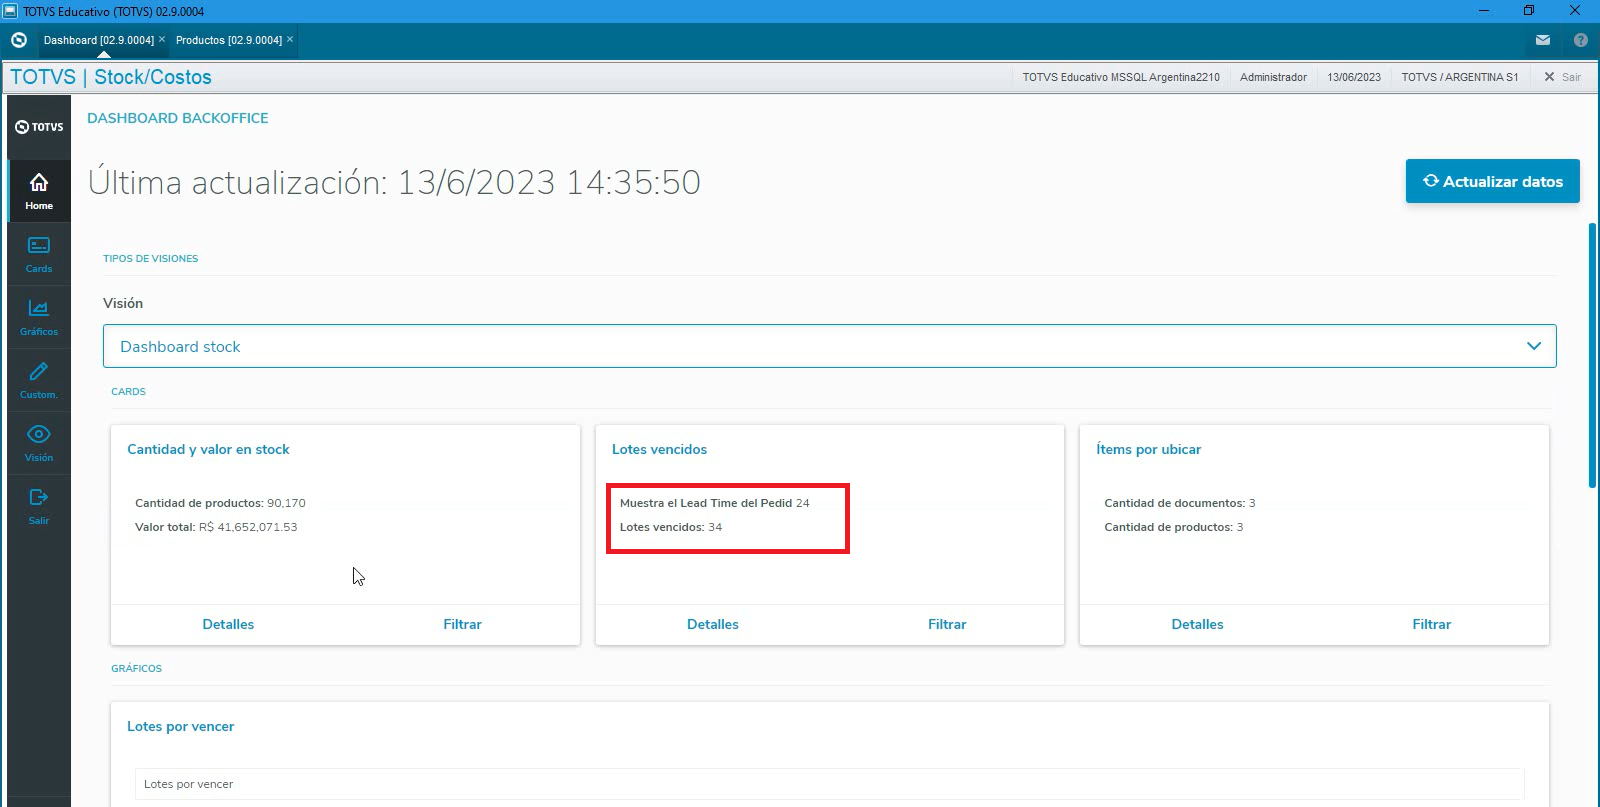The width and height of the screenshot is (1600, 807).
Task: Open Detalles for Cantidad y valor en stock
Action: point(228,624)
